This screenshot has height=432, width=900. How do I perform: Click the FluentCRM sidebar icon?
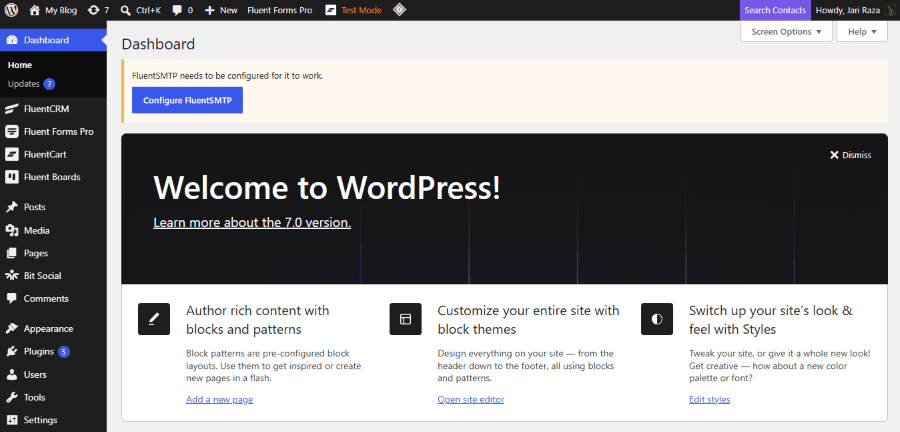(11, 109)
